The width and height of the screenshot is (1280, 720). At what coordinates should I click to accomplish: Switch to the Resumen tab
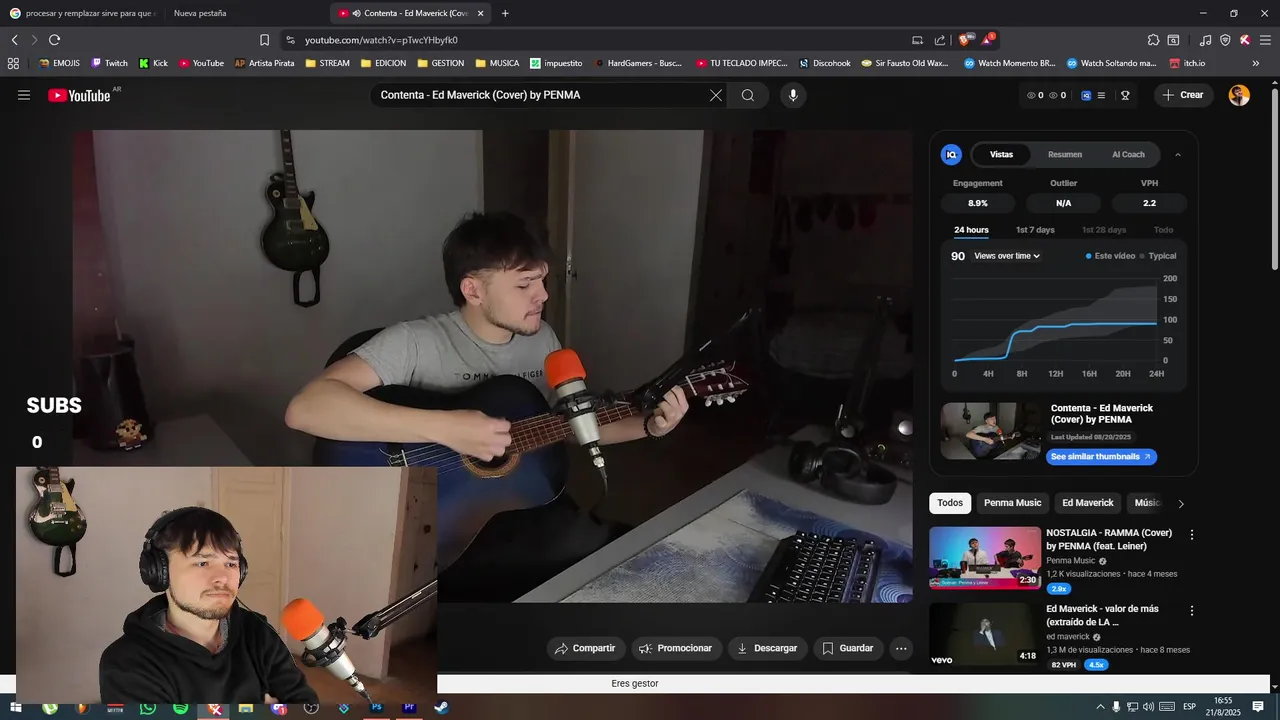point(1065,155)
